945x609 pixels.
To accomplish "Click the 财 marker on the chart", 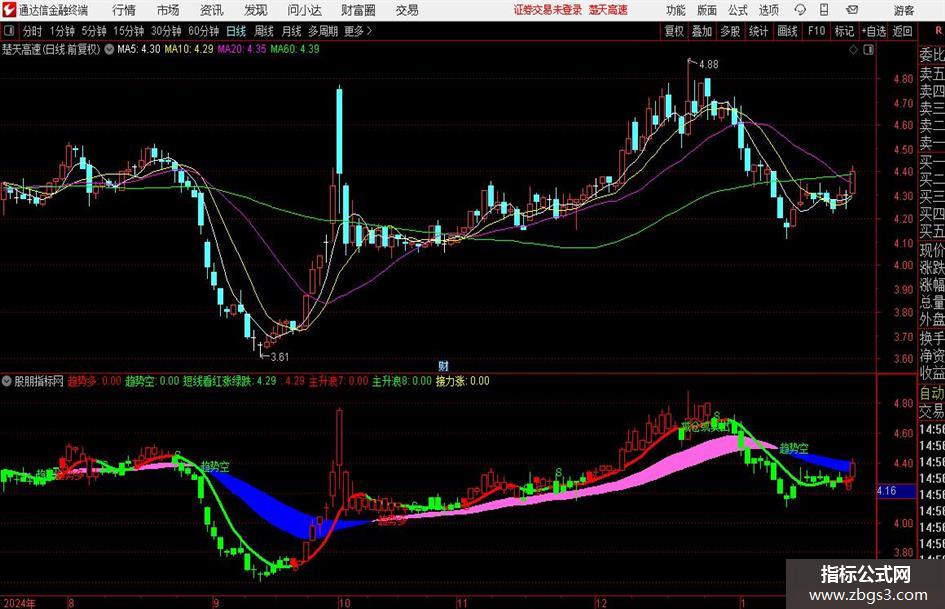I will pyautogui.click(x=443, y=365).
